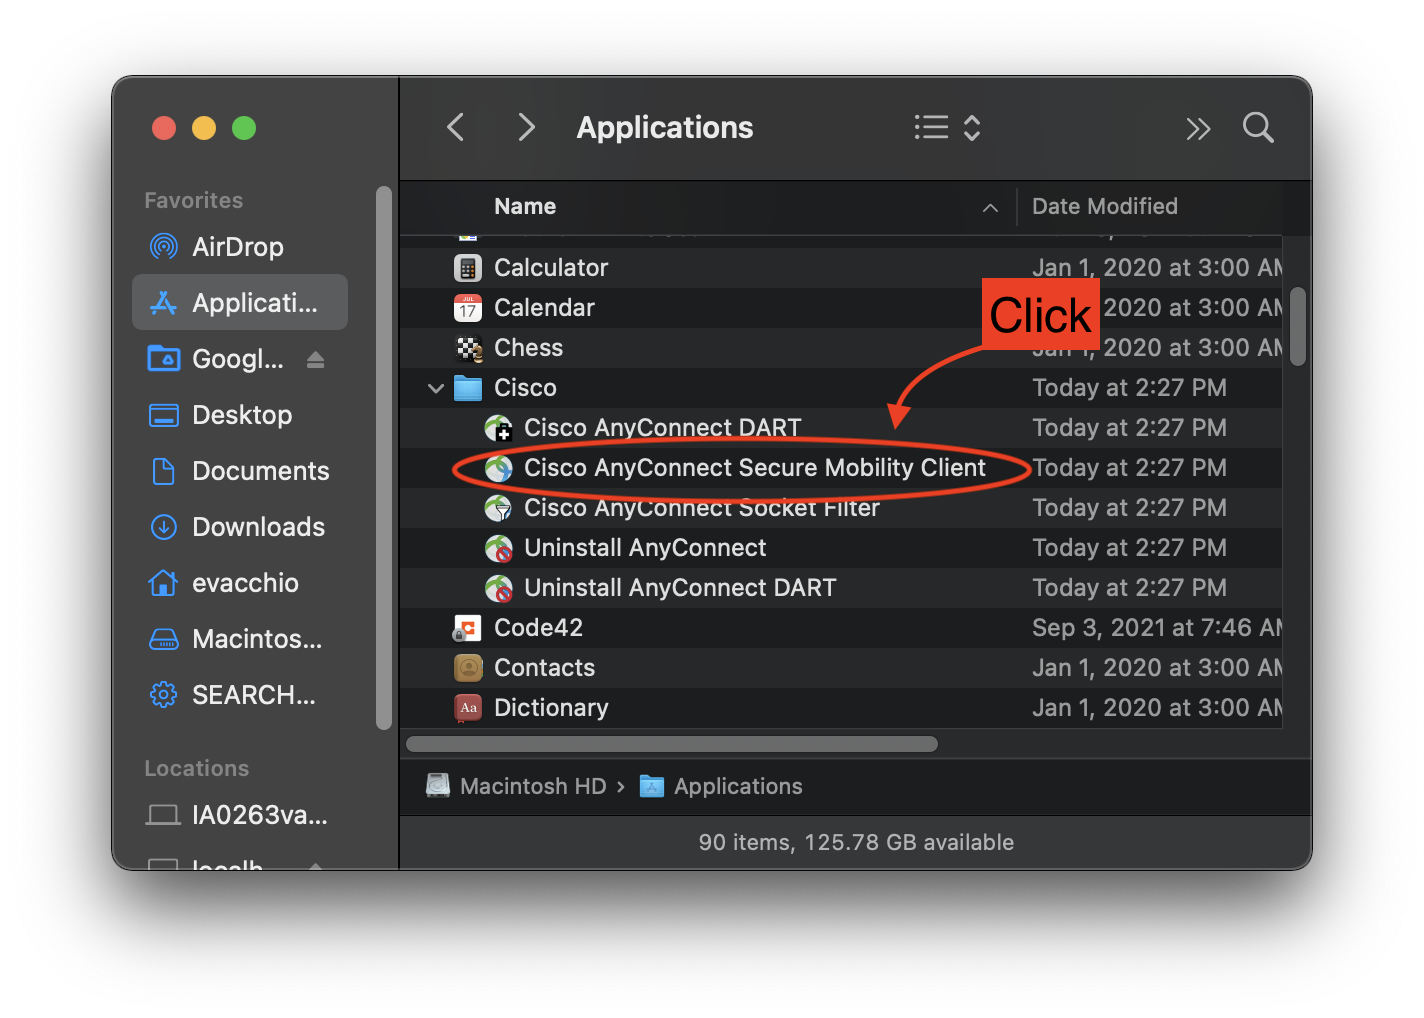
Task: Sort by Date Modified column header
Action: [1105, 207]
